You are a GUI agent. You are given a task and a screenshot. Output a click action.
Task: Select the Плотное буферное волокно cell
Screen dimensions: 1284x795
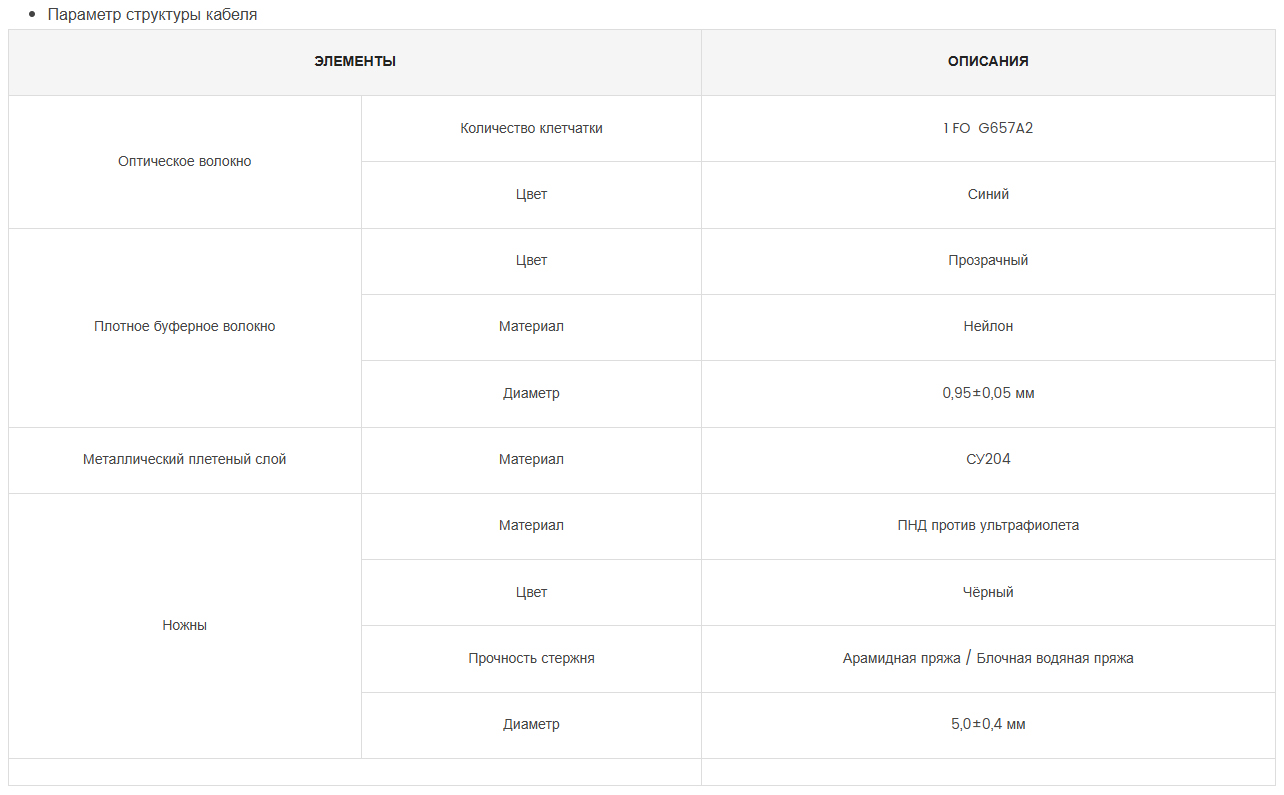(185, 327)
